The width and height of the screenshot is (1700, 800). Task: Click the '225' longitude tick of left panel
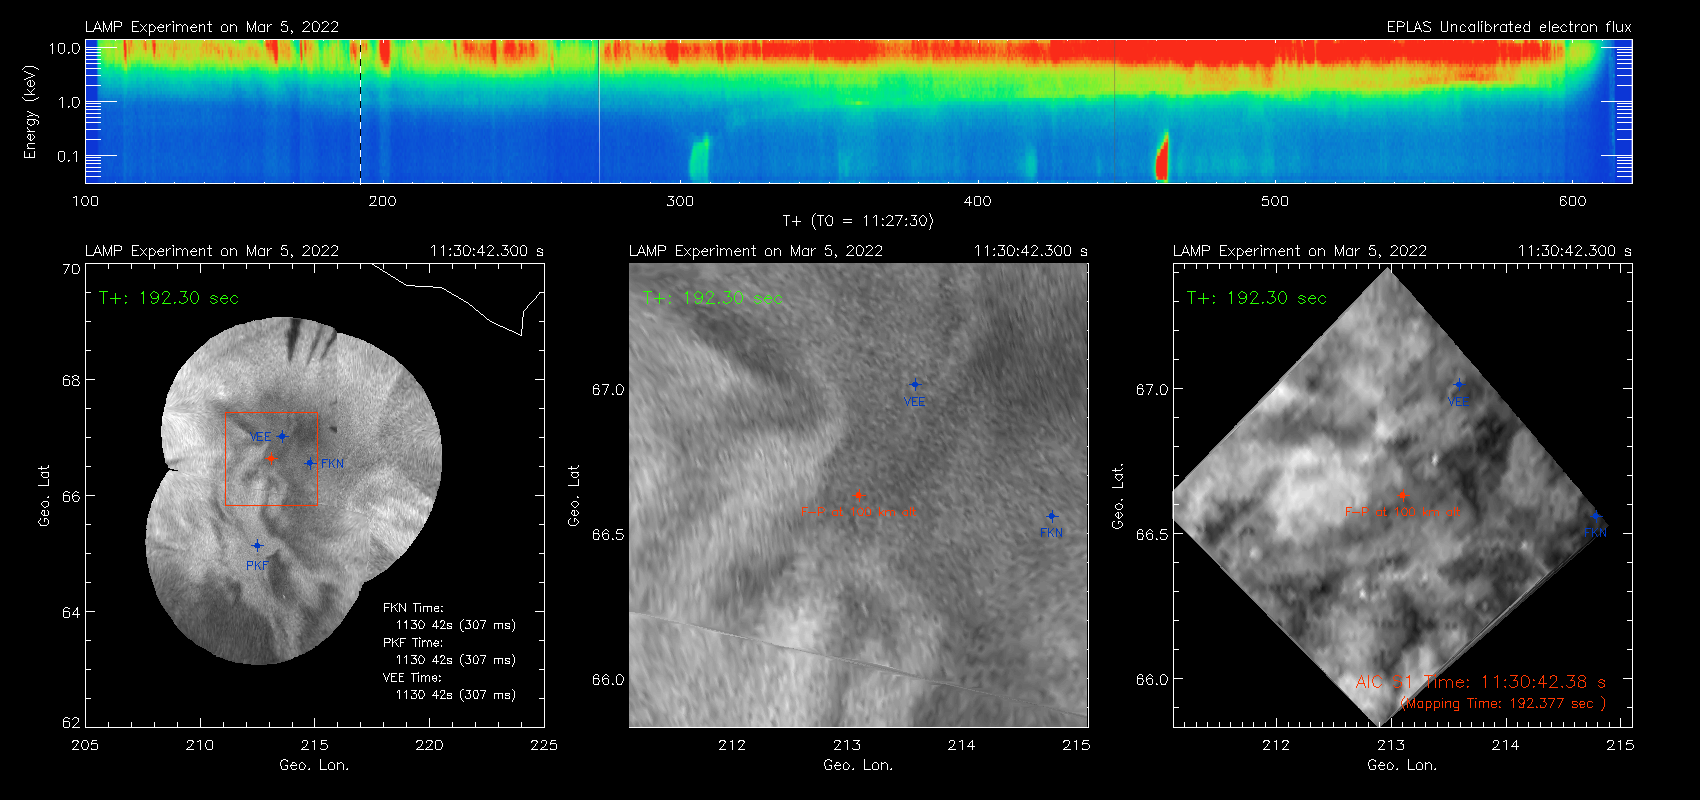544,745
